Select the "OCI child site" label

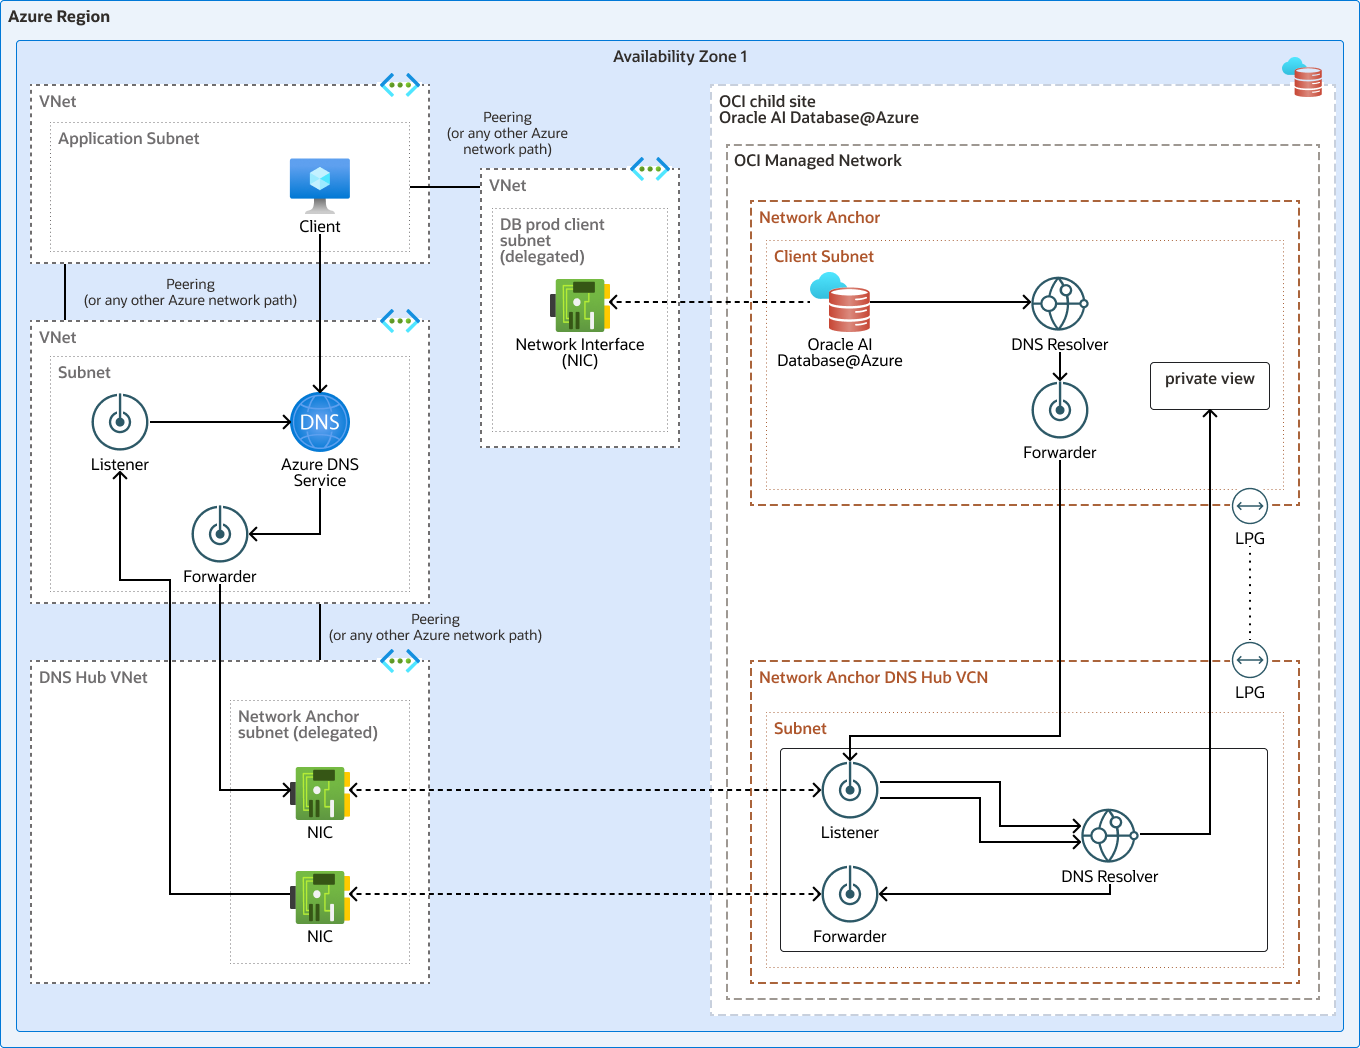pos(767,101)
